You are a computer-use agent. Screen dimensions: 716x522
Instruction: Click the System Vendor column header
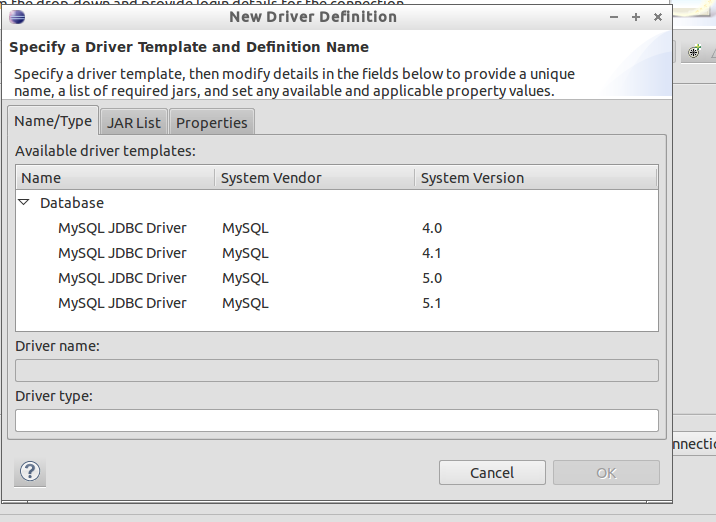click(314, 178)
